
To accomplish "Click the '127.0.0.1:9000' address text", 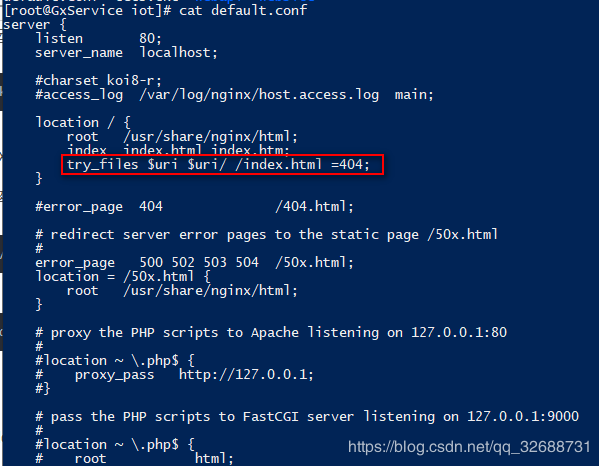I will point(523,417).
